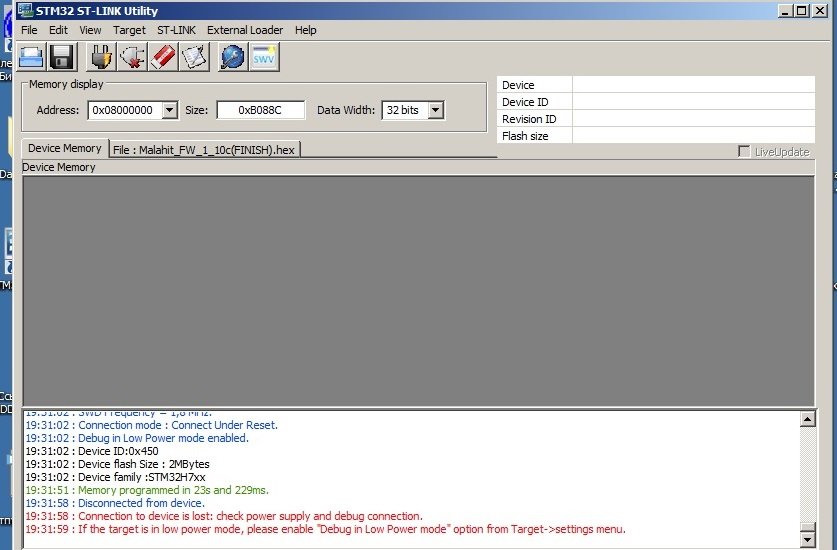Select log line "Device ID:0x450"
Screen dimensions: 837x550
coord(92,451)
